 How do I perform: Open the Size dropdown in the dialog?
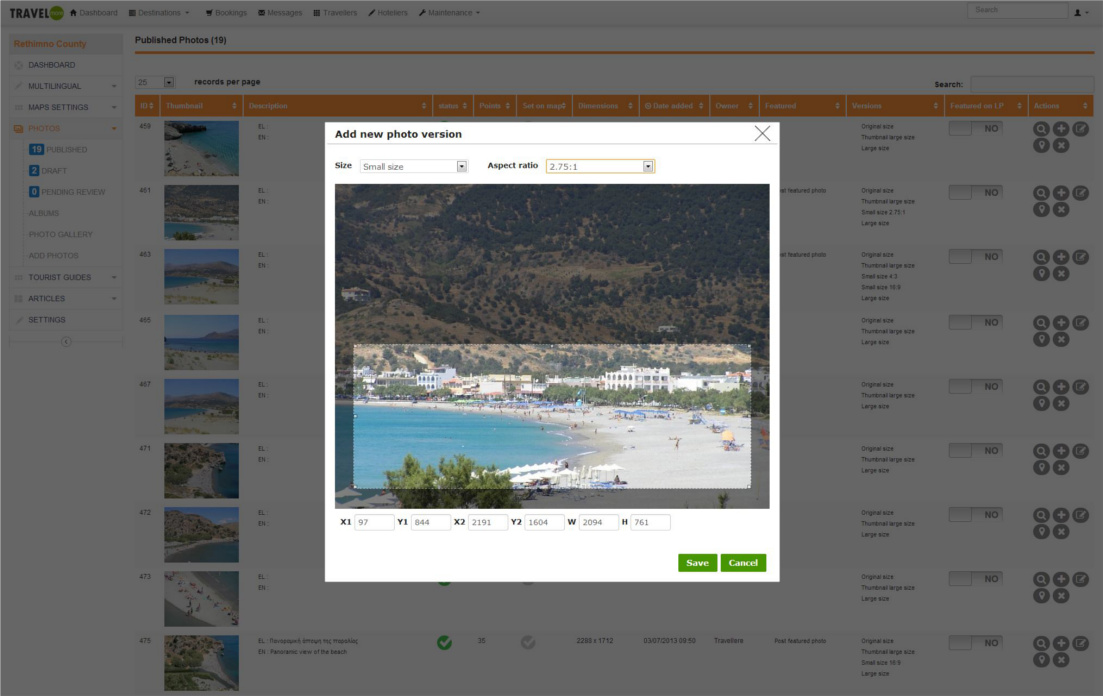(414, 166)
